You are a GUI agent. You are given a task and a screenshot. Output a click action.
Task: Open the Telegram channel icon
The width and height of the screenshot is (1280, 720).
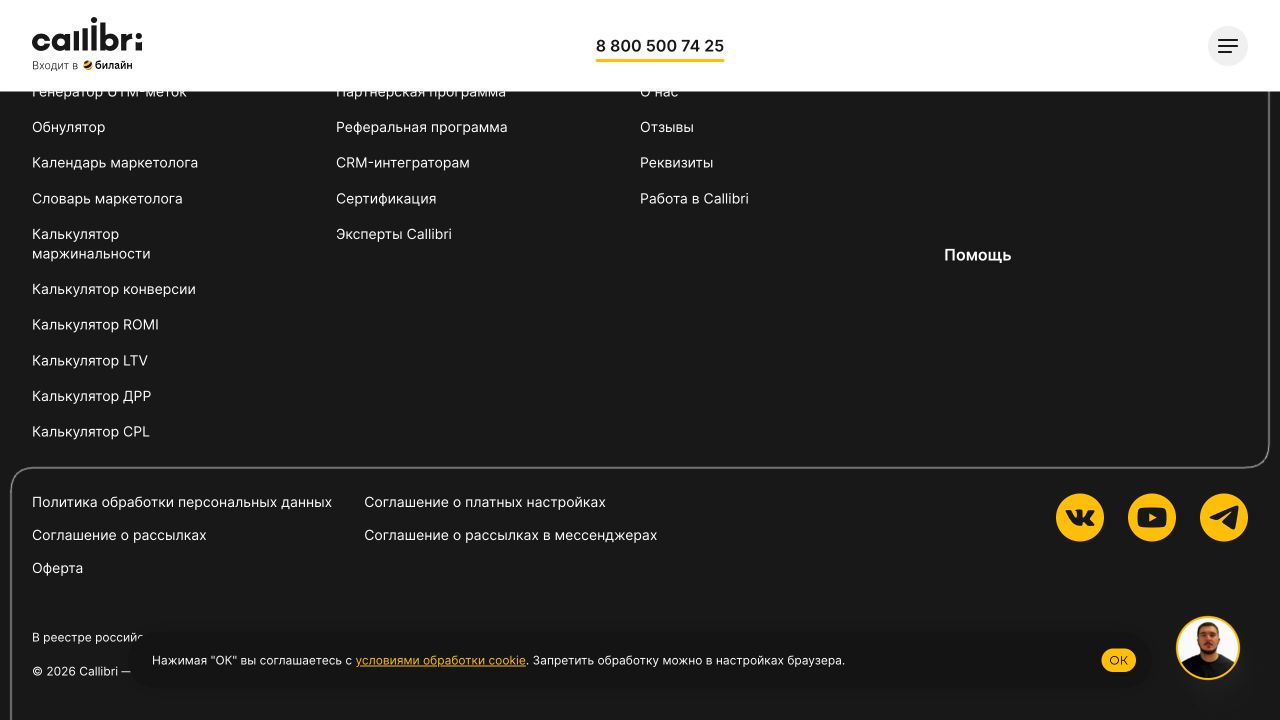coord(1224,518)
